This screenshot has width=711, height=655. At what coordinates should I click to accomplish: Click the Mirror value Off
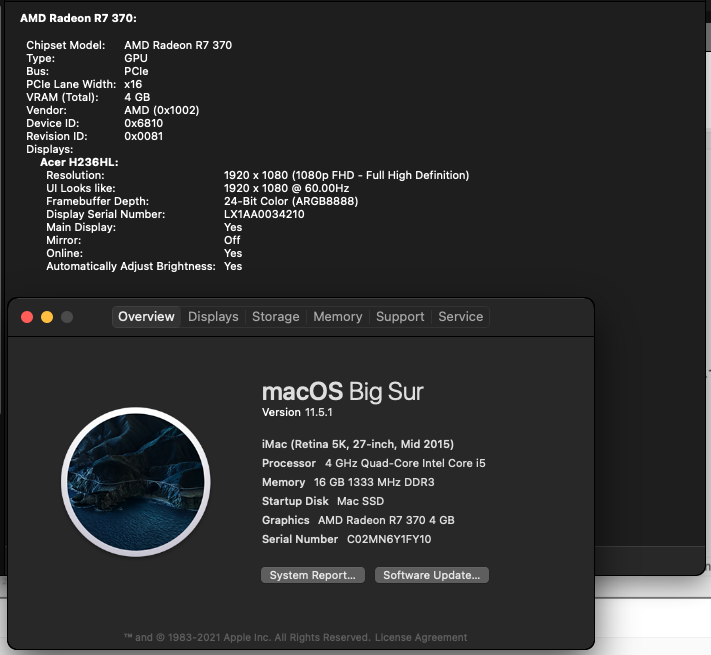[x=232, y=240]
